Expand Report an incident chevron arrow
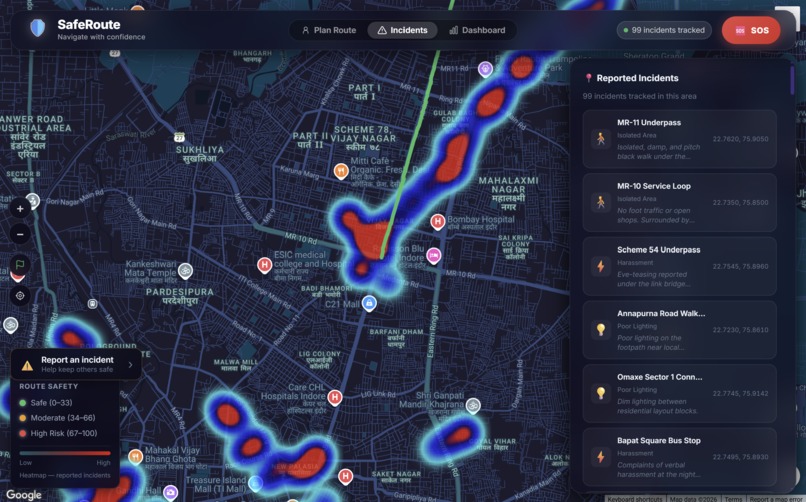Screen dimensions: 806x502 (131, 365)
